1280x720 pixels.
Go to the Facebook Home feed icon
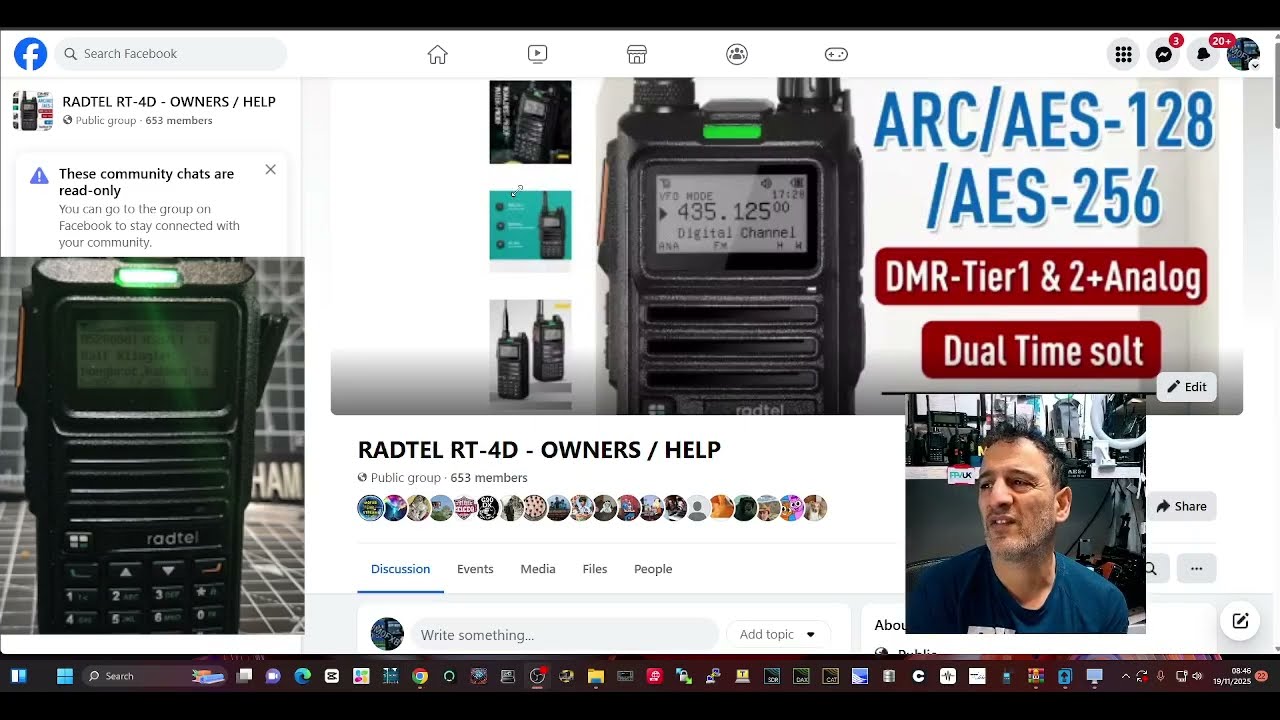point(437,54)
